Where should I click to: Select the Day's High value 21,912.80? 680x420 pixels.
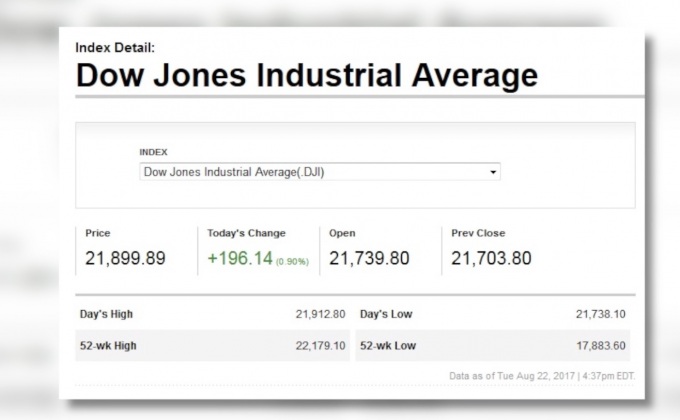[320, 314]
